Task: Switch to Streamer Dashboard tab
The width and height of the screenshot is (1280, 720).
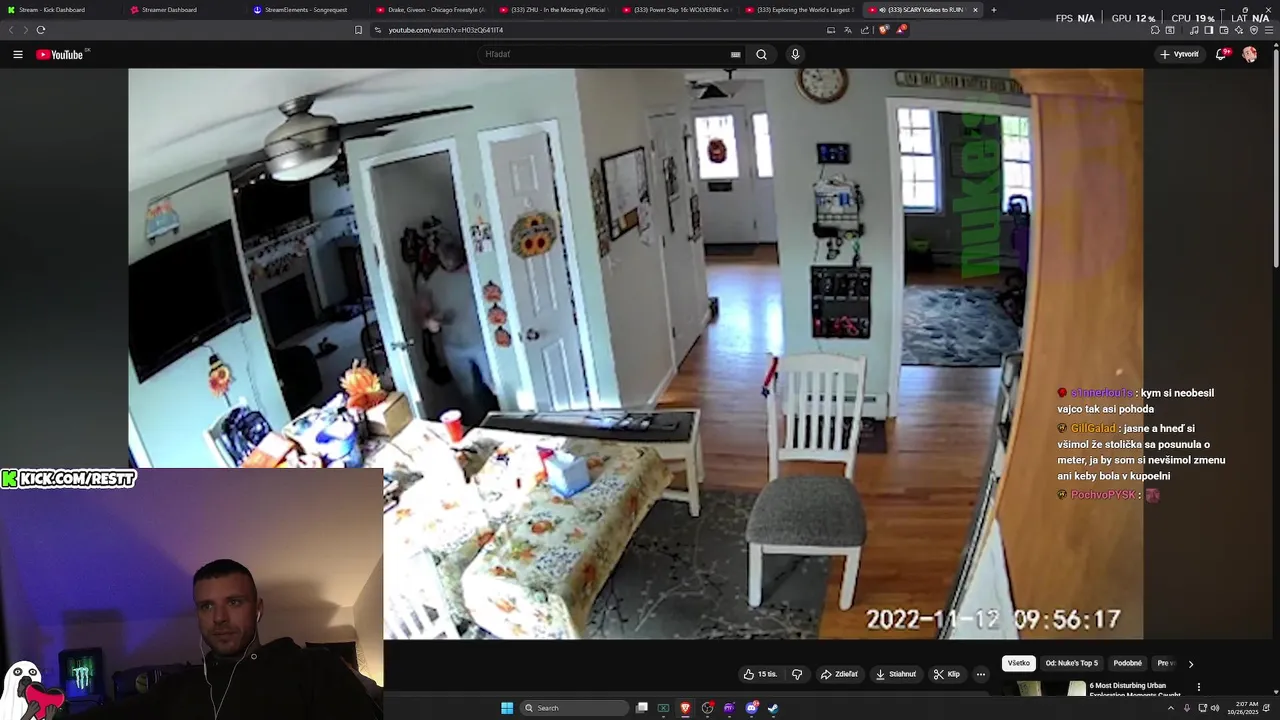Action: coord(184,10)
